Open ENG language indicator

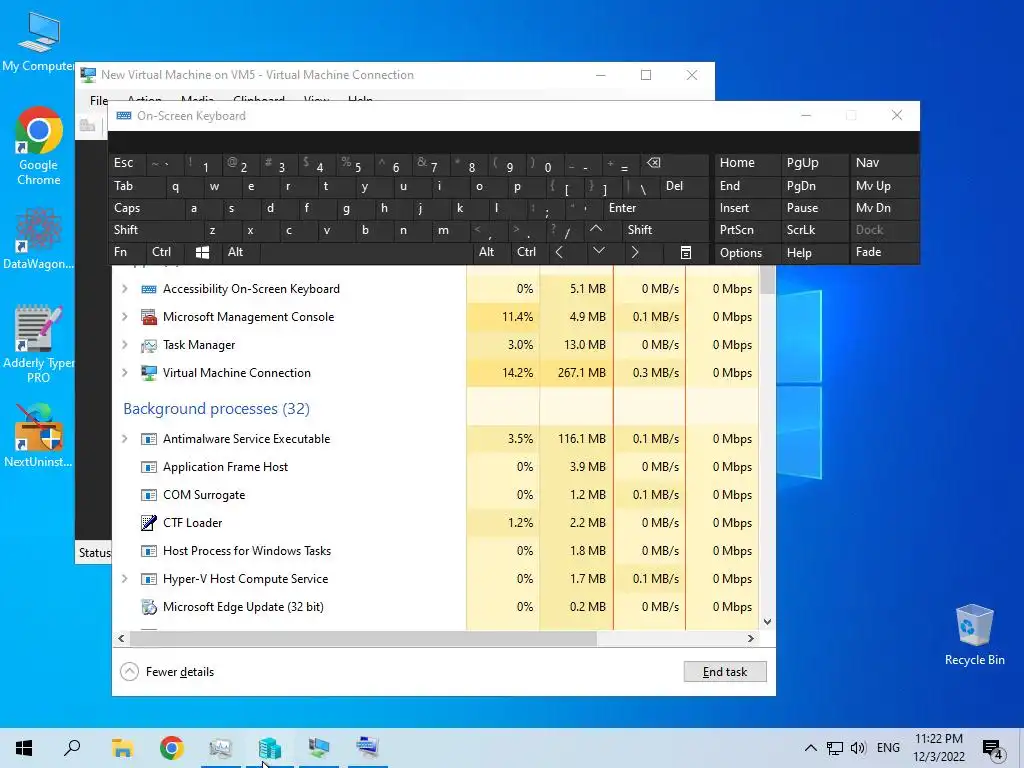[888, 748]
